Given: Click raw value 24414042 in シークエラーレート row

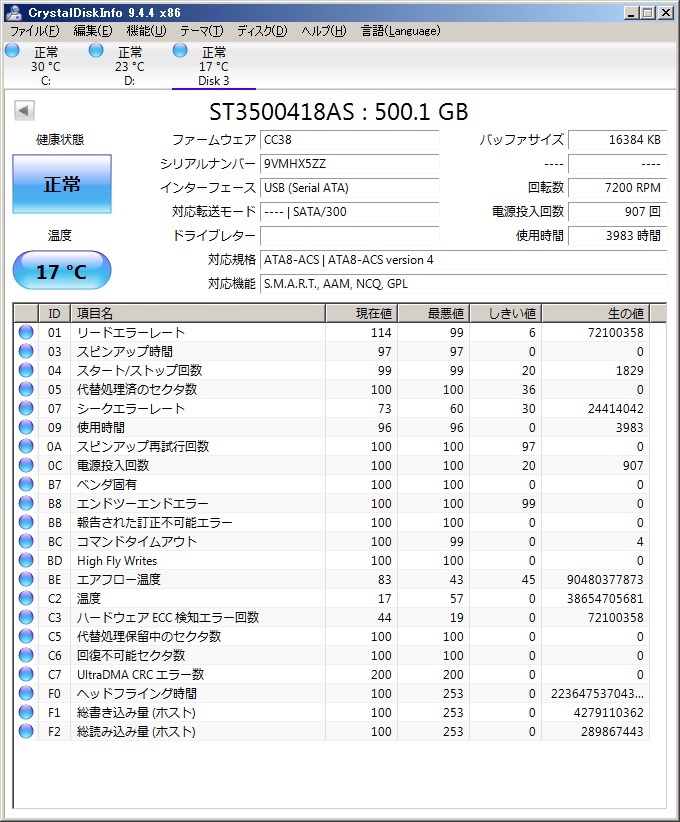Looking at the screenshot, I should tap(616, 408).
